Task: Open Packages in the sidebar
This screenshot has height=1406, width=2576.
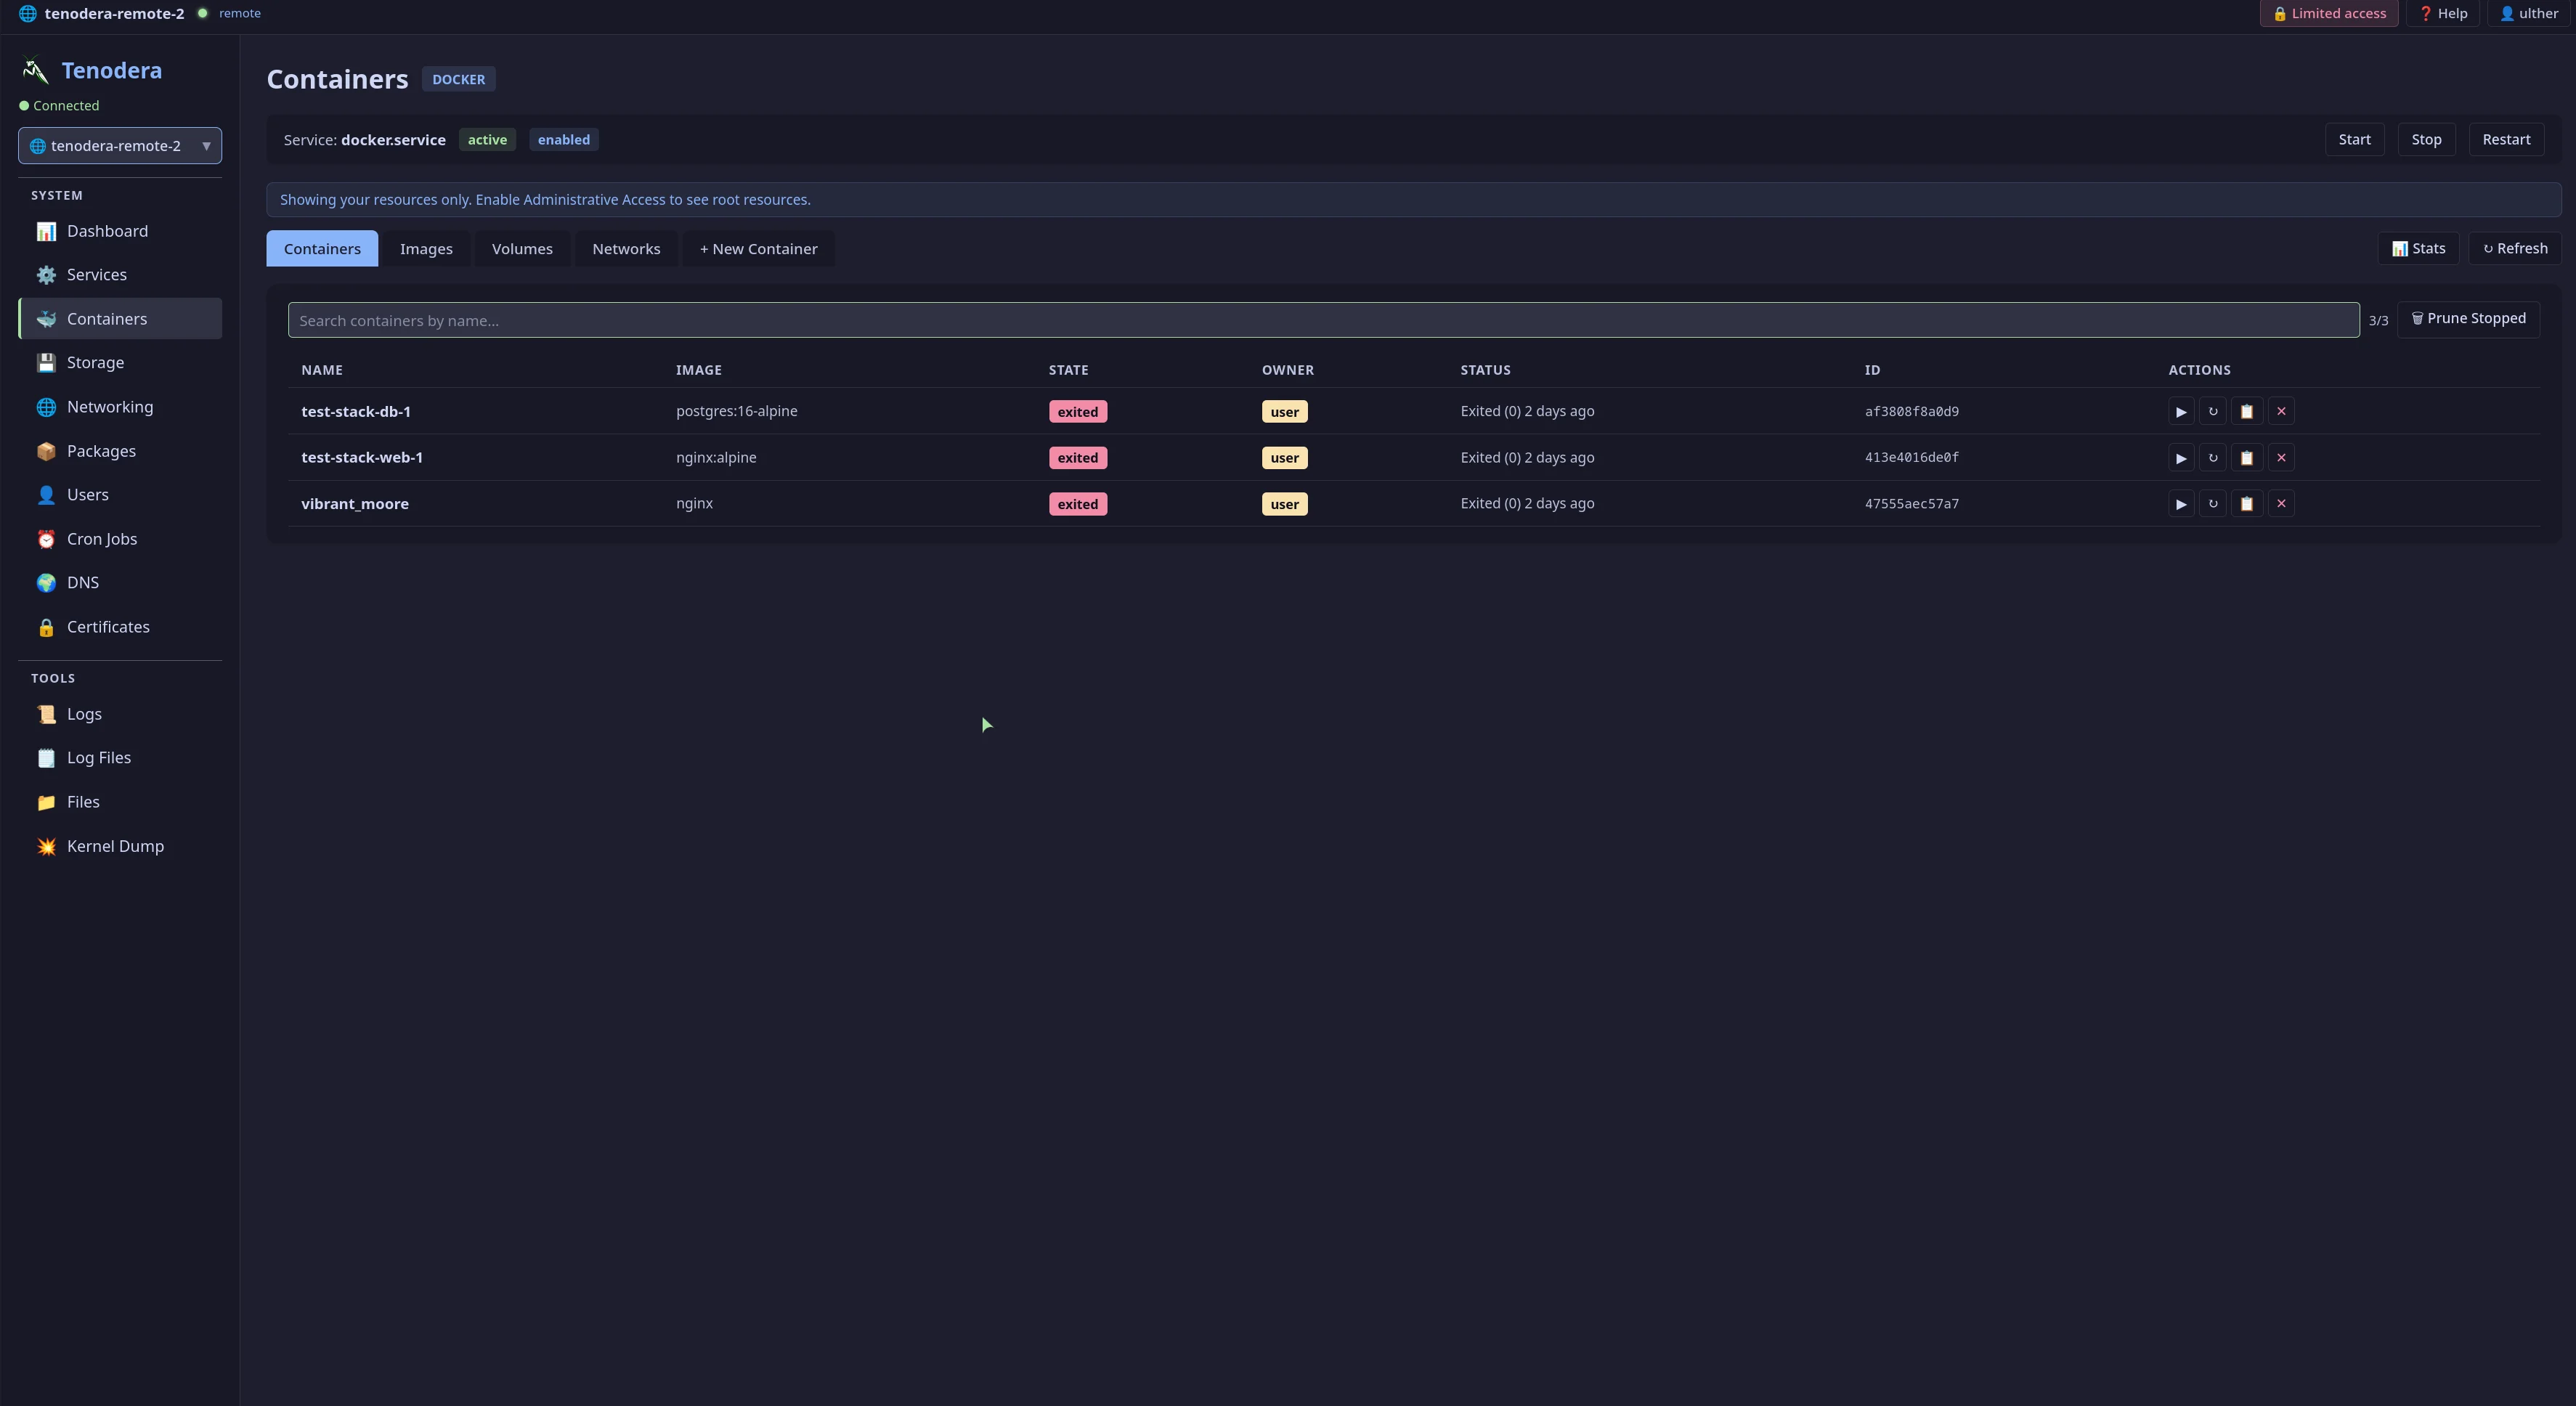Action: pos(120,451)
